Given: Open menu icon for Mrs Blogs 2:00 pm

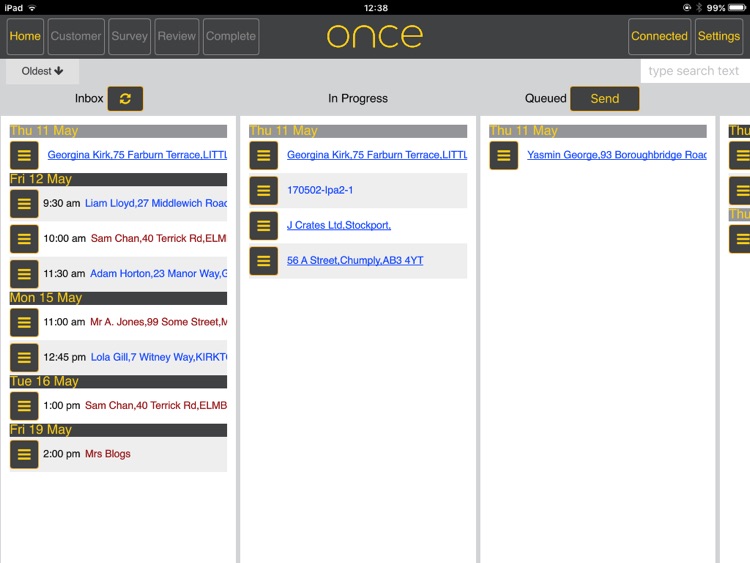Looking at the screenshot, I should tap(24, 454).
